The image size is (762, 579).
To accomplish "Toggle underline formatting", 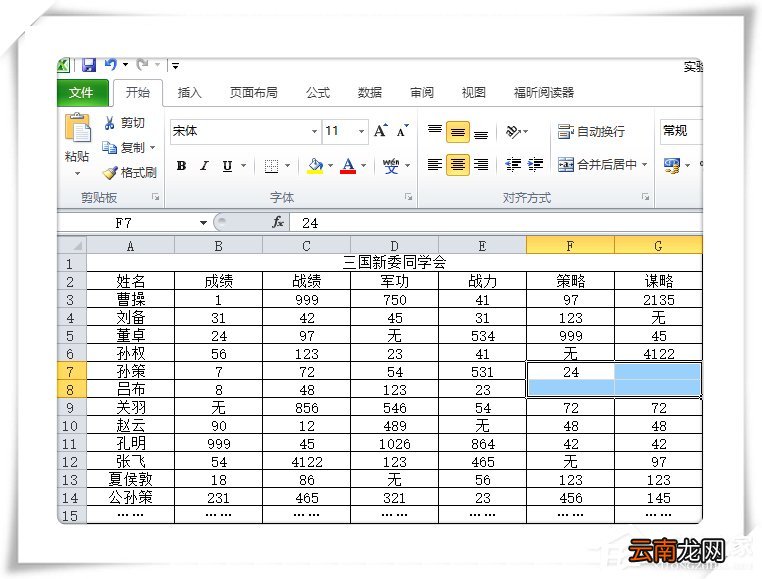I will [x=227, y=166].
